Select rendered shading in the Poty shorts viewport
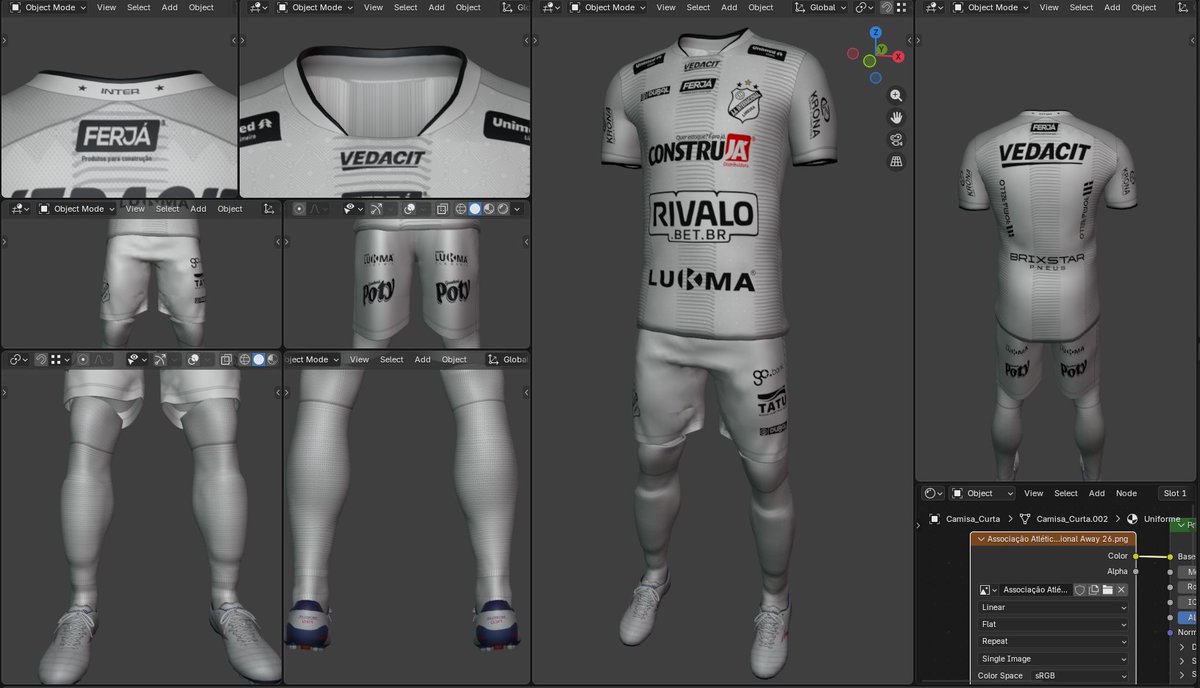Screen dimensions: 1200x688 coord(503,209)
